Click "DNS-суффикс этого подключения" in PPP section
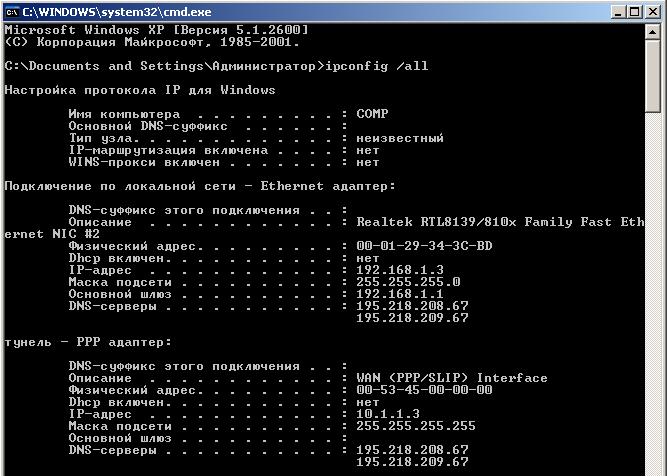 click(184, 366)
